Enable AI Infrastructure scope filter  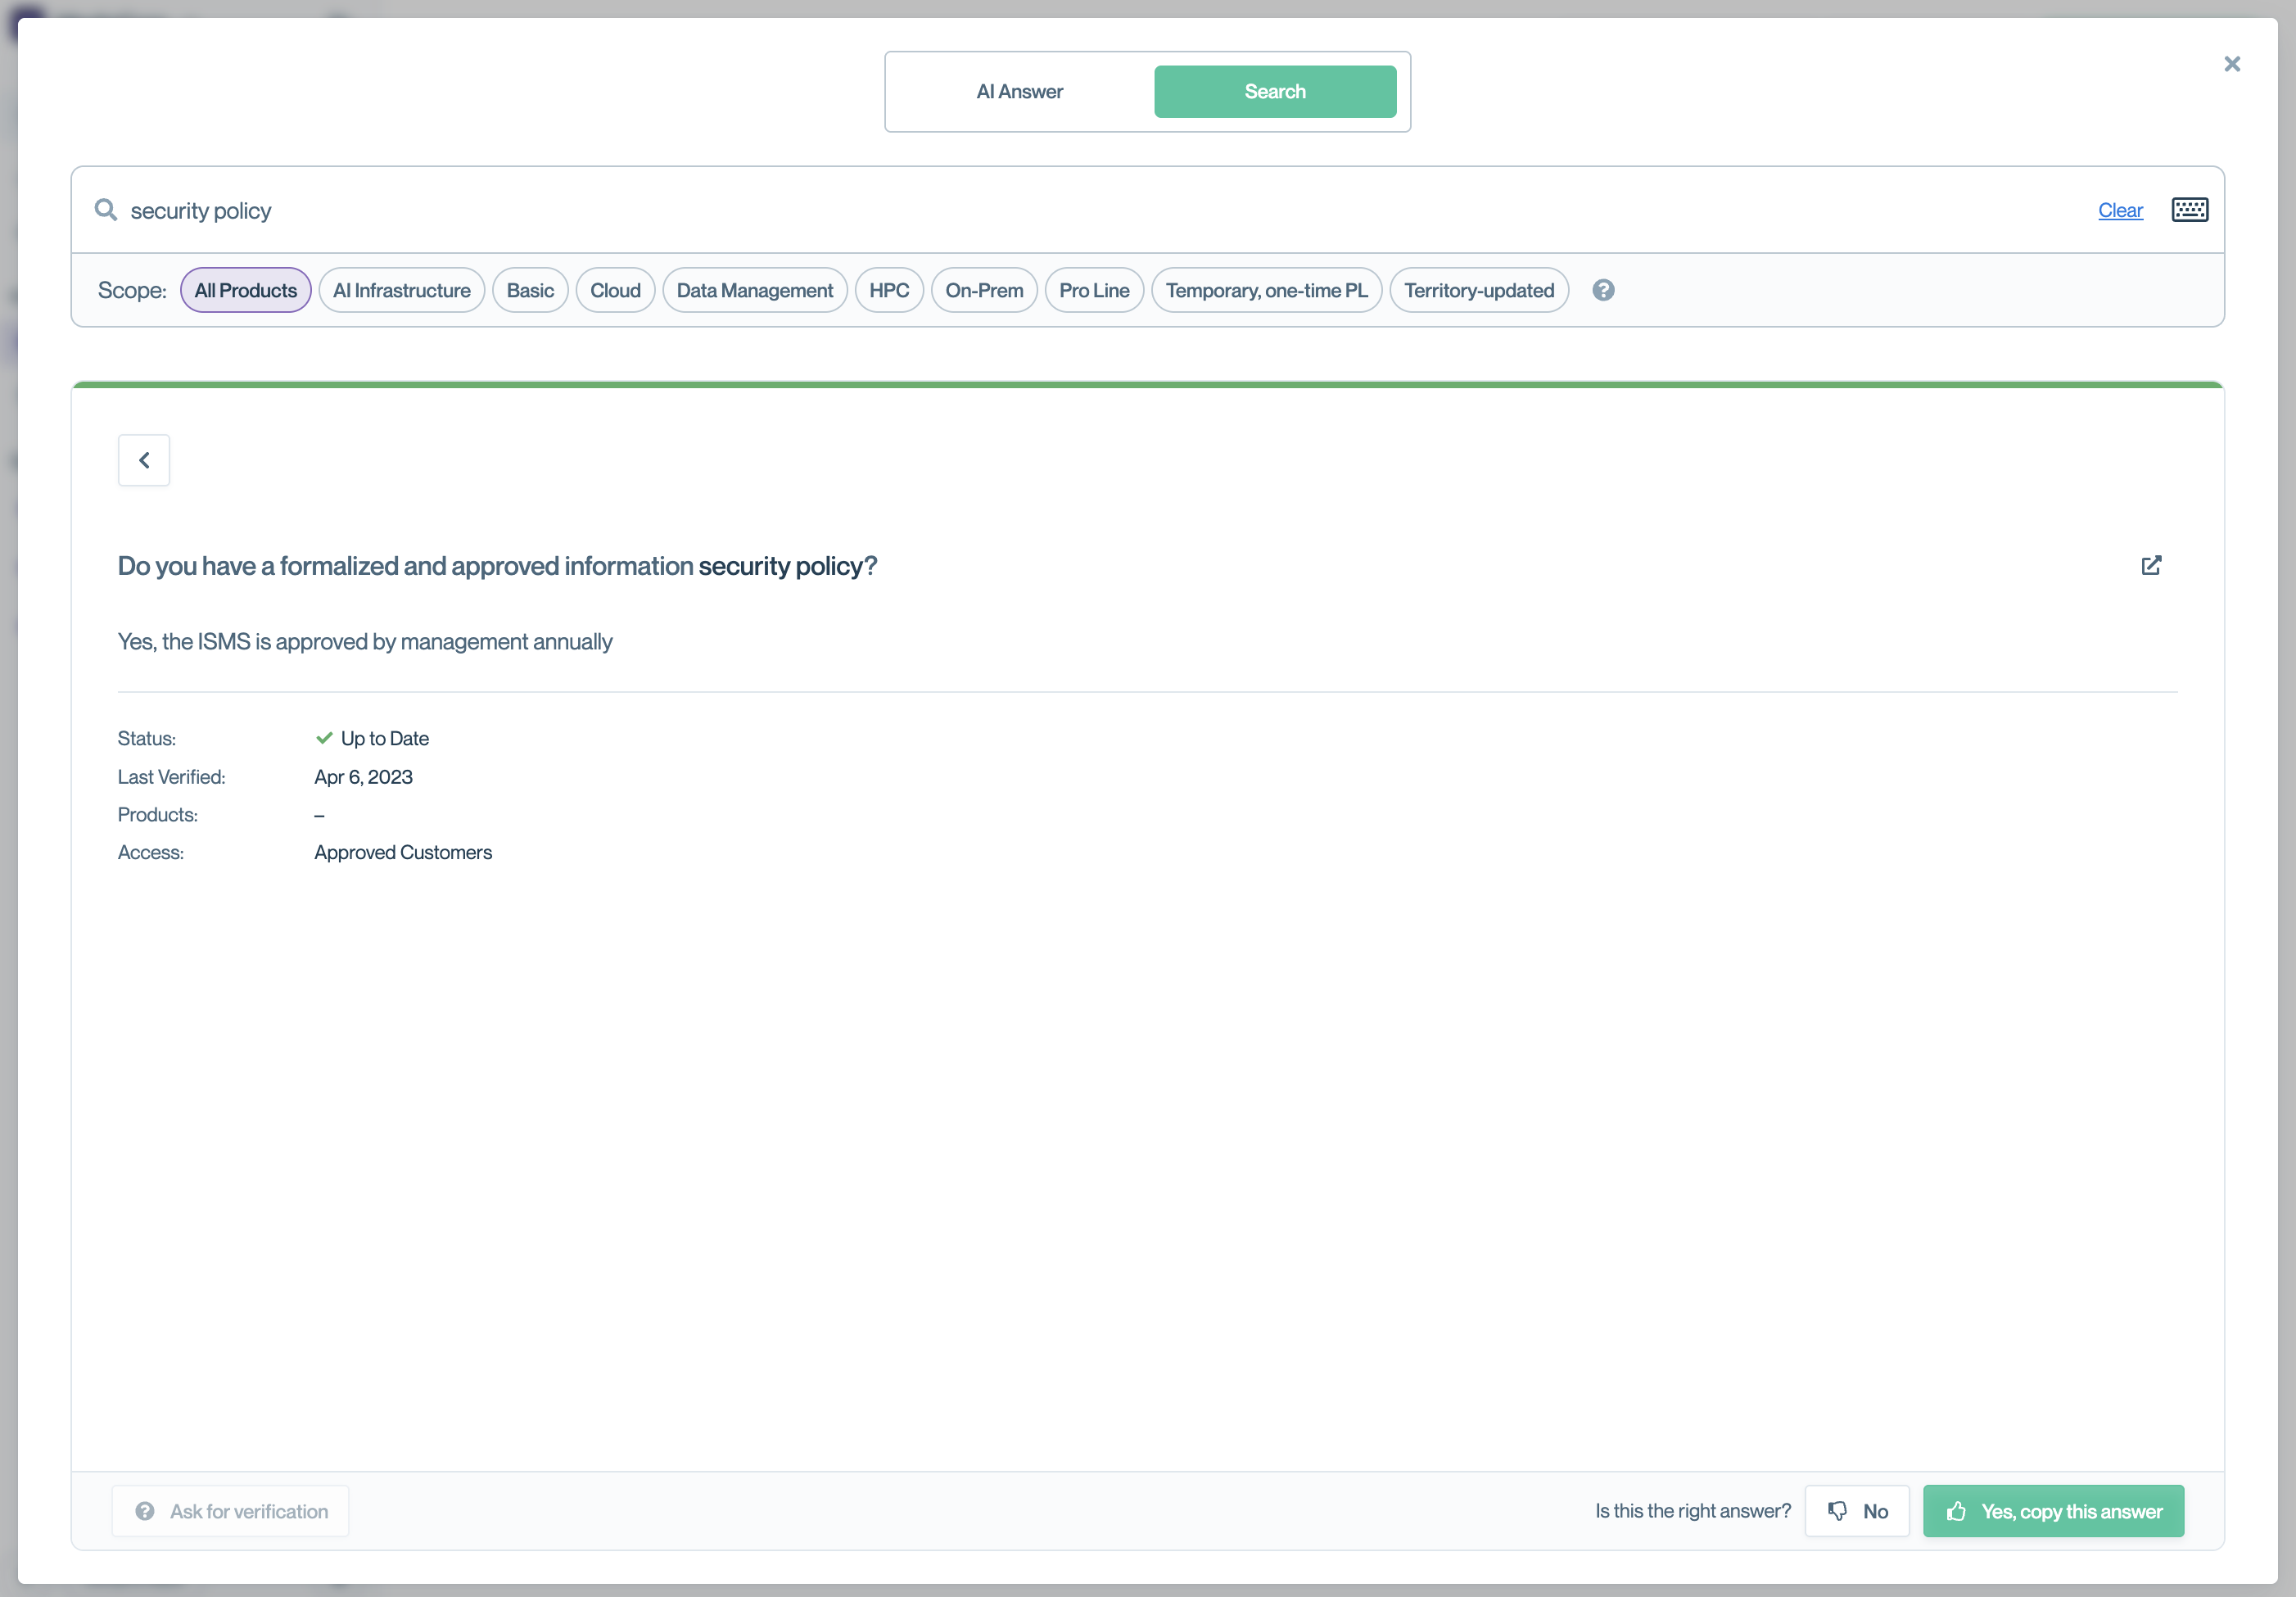coord(402,290)
